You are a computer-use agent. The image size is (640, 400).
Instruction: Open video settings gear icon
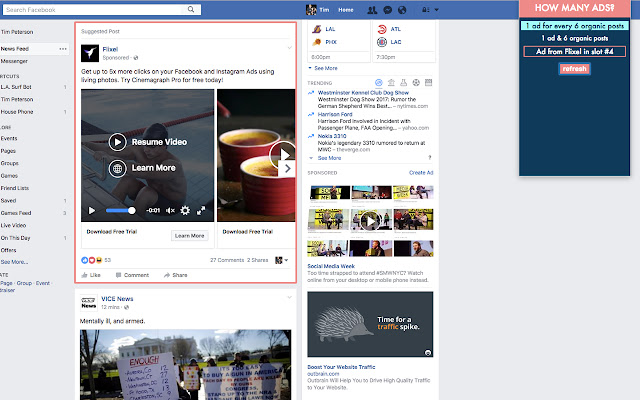(x=183, y=210)
